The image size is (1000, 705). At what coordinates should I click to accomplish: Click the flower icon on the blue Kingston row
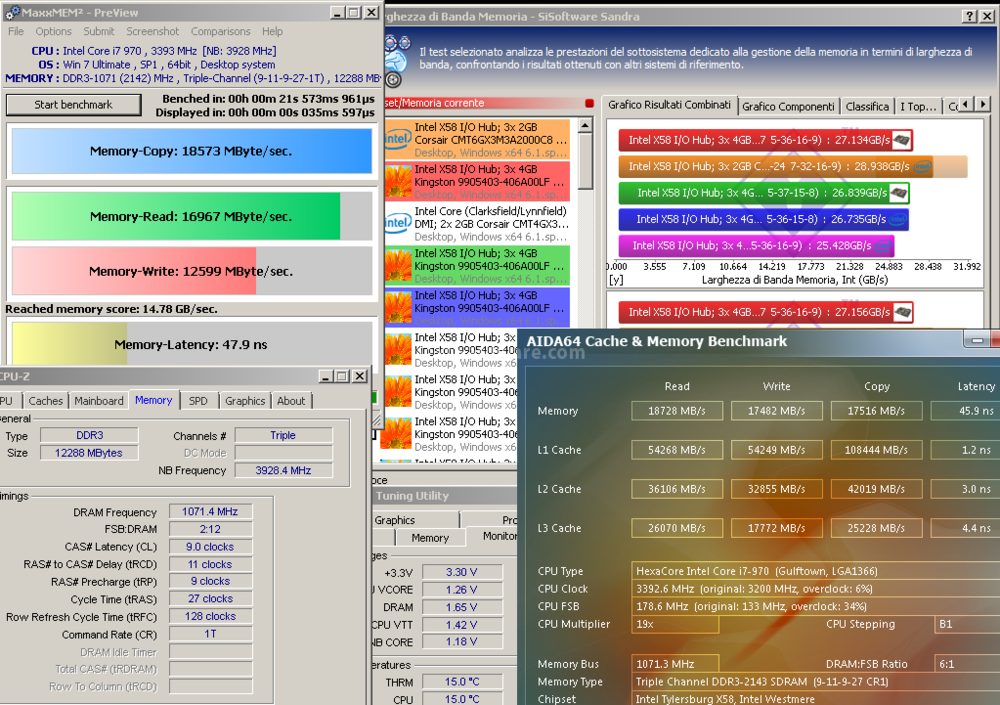(398, 308)
